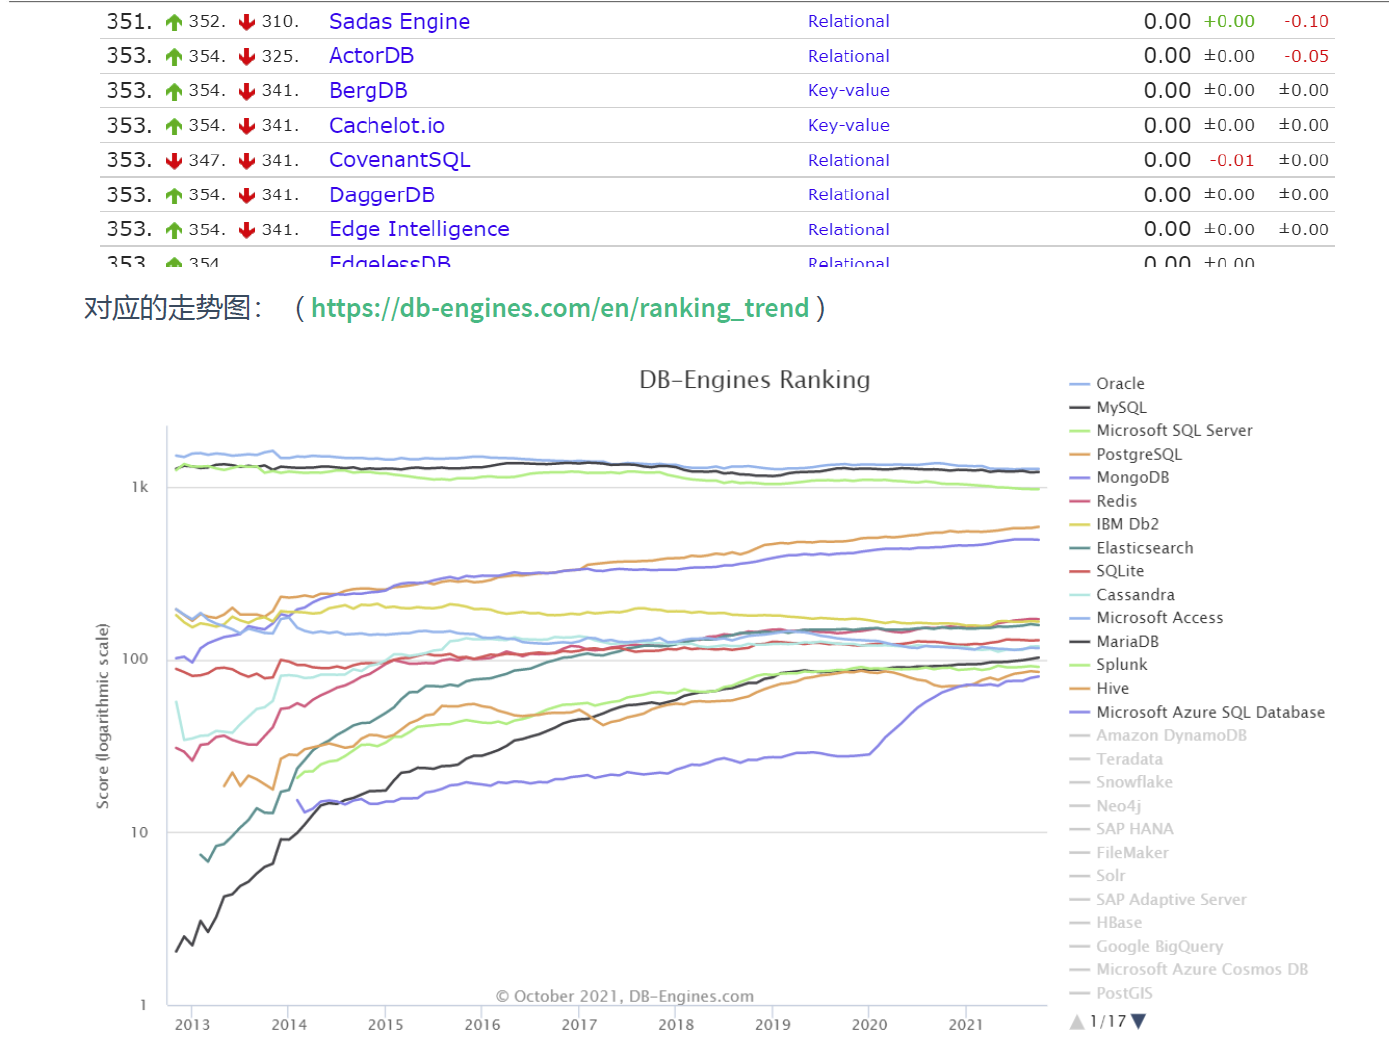Go to previous legend page arrow
This screenshot has width=1389, height=1059.
[1077, 1021]
